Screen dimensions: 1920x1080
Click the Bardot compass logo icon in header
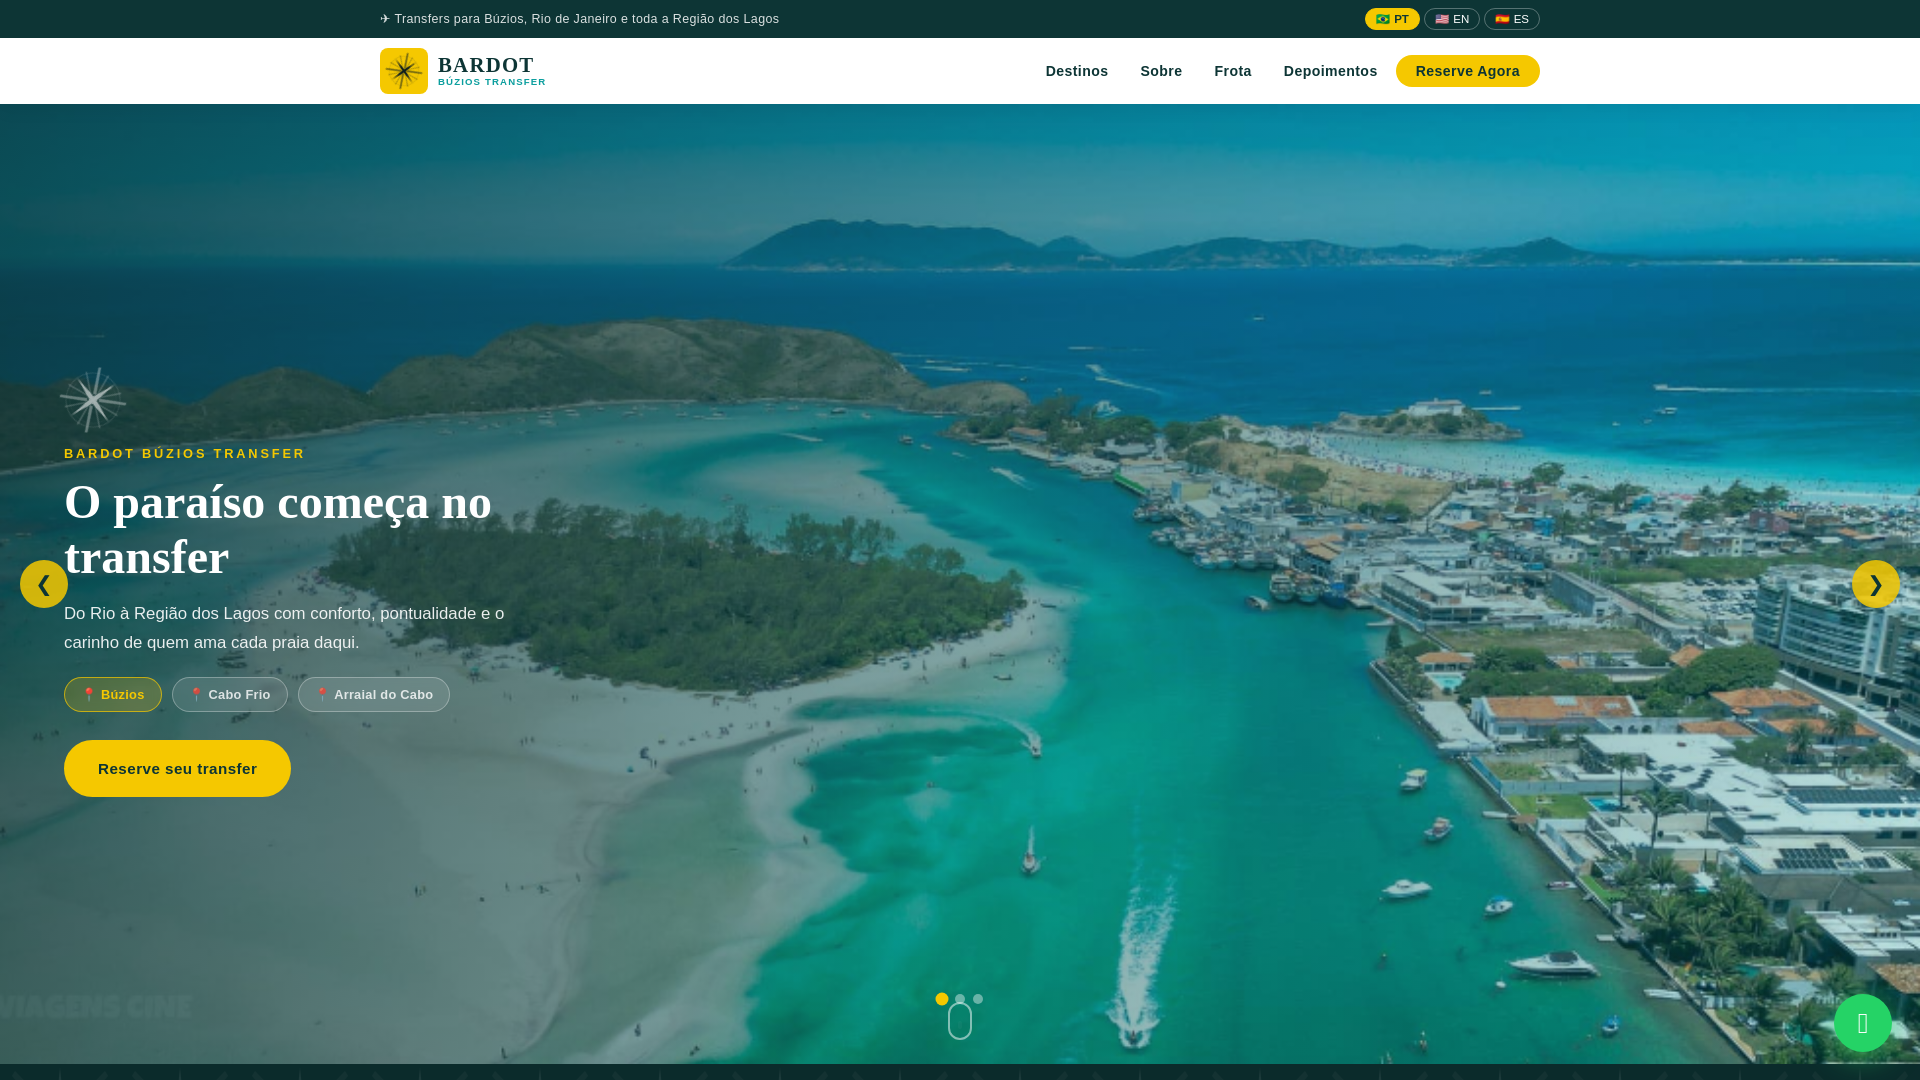click(404, 71)
